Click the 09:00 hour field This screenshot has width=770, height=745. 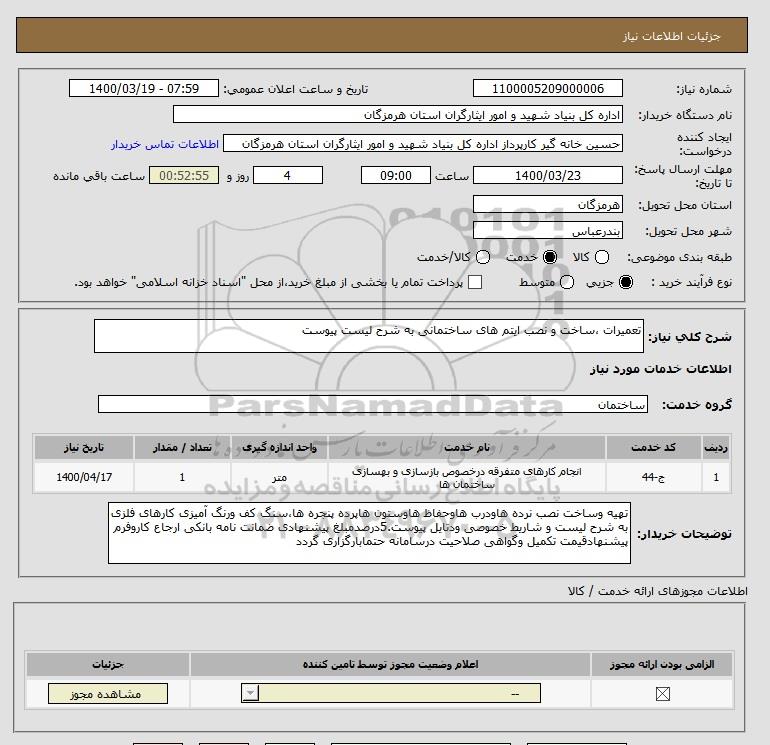pos(396,175)
